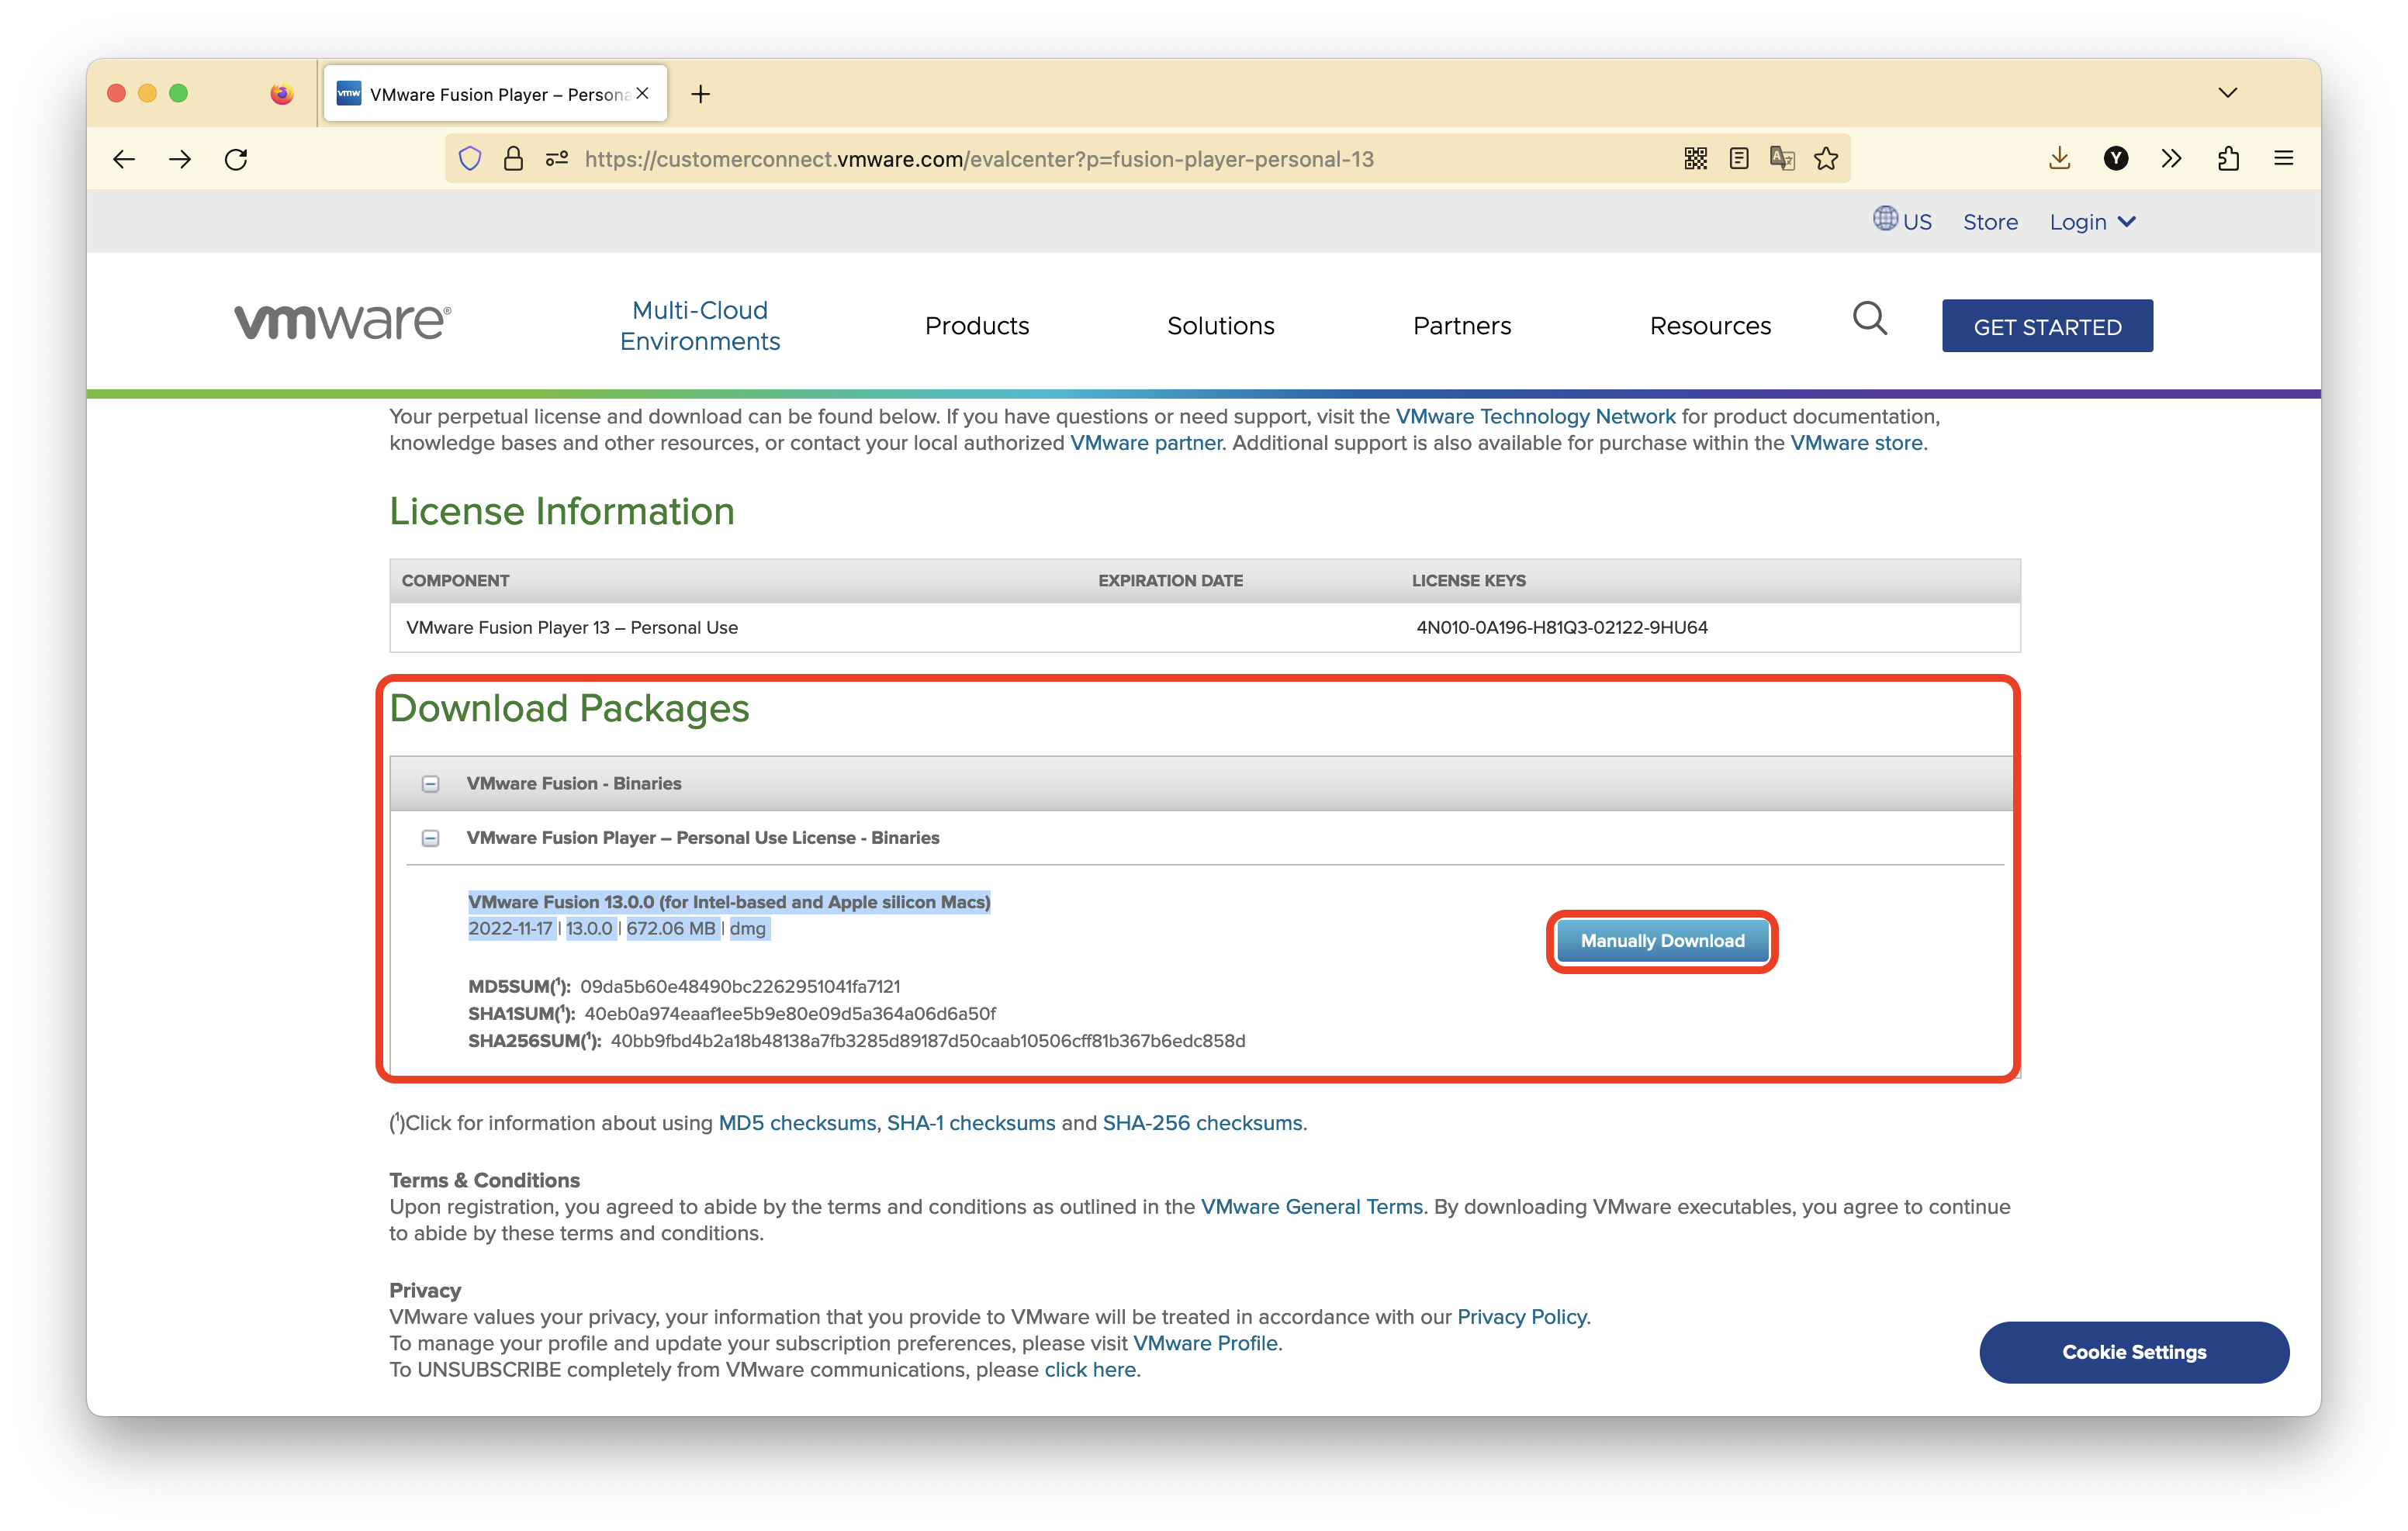Show site security padlock info

coord(513,159)
